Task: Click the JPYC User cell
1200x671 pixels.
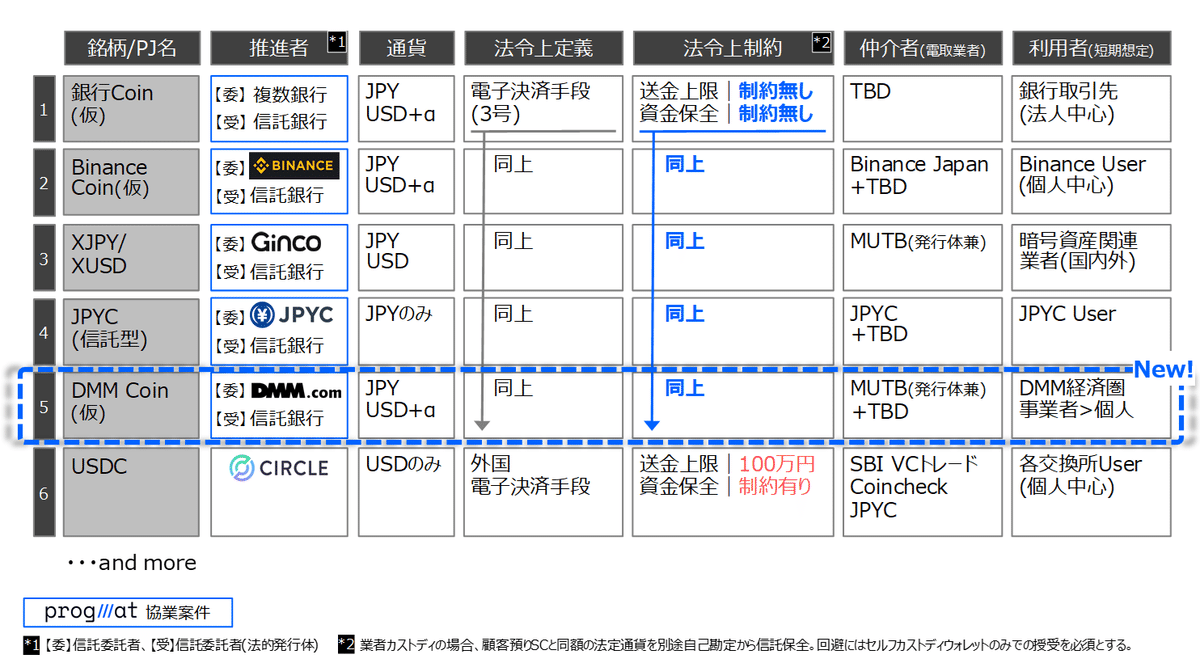Action: [x=1091, y=331]
